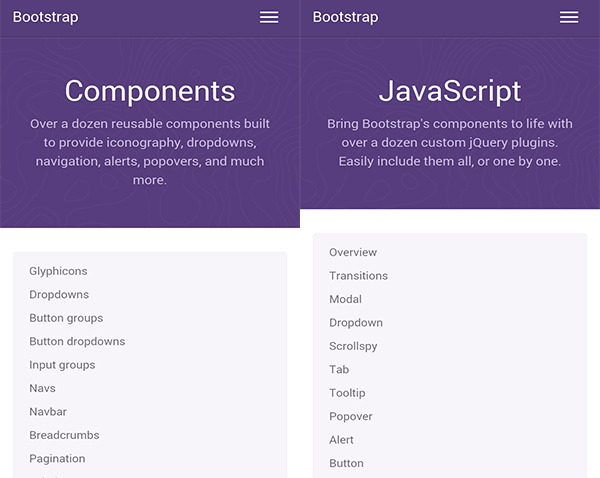The width and height of the screenshot is (600, 478).
Task: Open hamburger menu on JavaScript page
Action: pyautogui.click(x=569, y=17)
